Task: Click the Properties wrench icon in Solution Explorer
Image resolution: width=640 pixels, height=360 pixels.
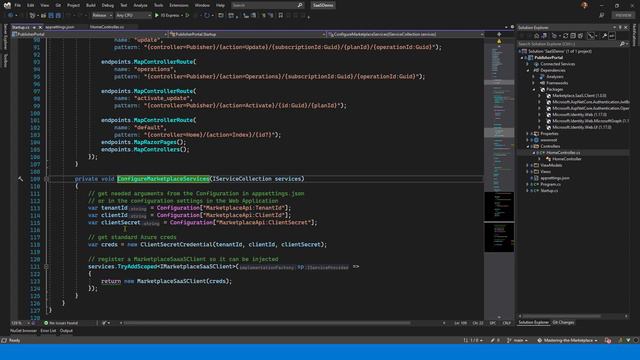Action: (x=604, y=36)
